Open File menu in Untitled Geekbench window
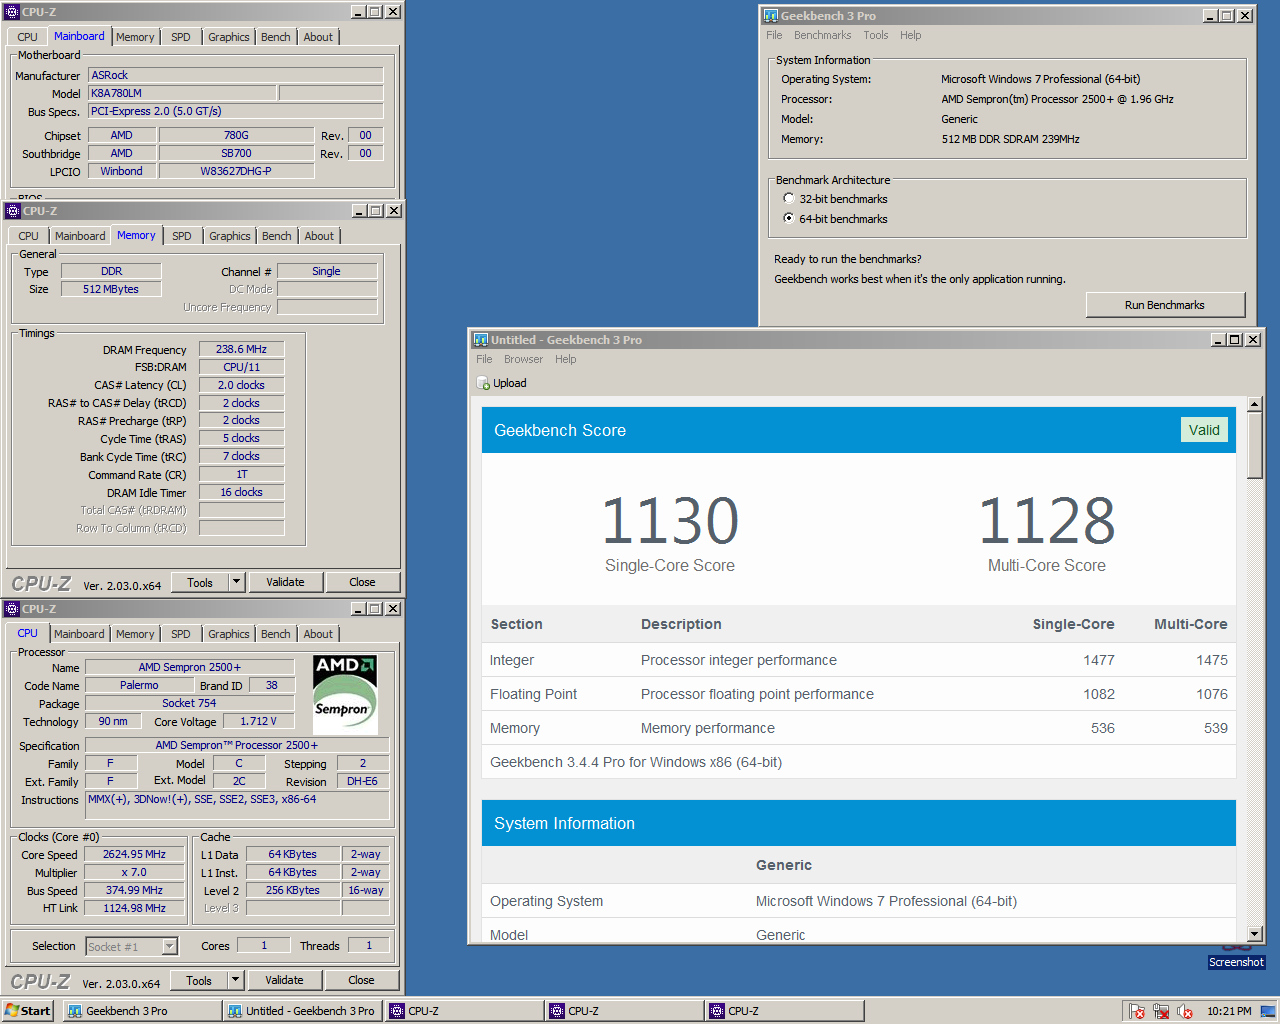This screenshot has width=1280, height=1024. (484, 359)
